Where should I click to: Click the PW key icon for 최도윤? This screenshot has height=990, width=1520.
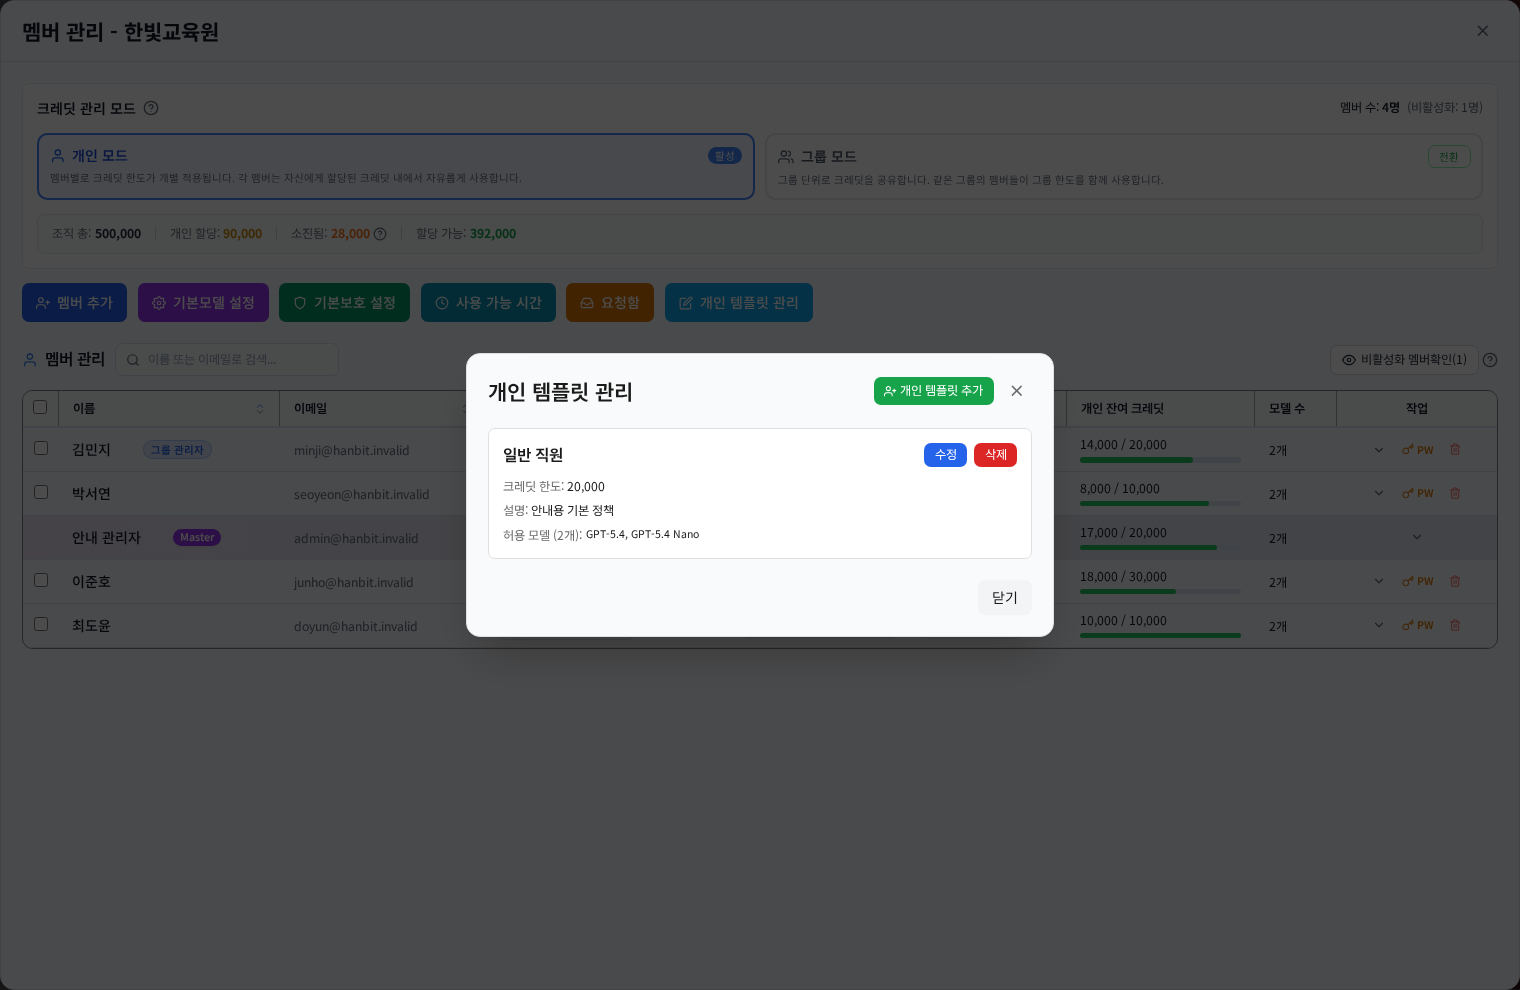coord(1418,626)
